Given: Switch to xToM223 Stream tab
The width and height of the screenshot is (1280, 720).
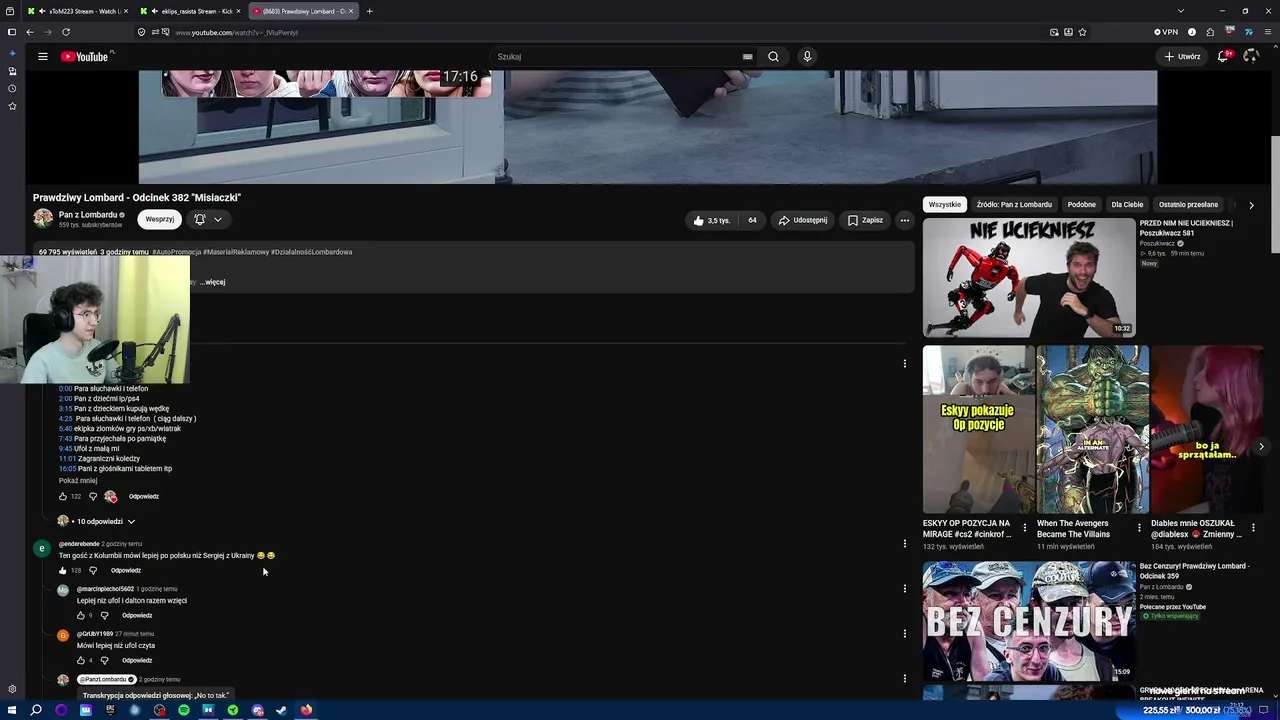Looking at the screenshot, I should click(x=78, y=11).
